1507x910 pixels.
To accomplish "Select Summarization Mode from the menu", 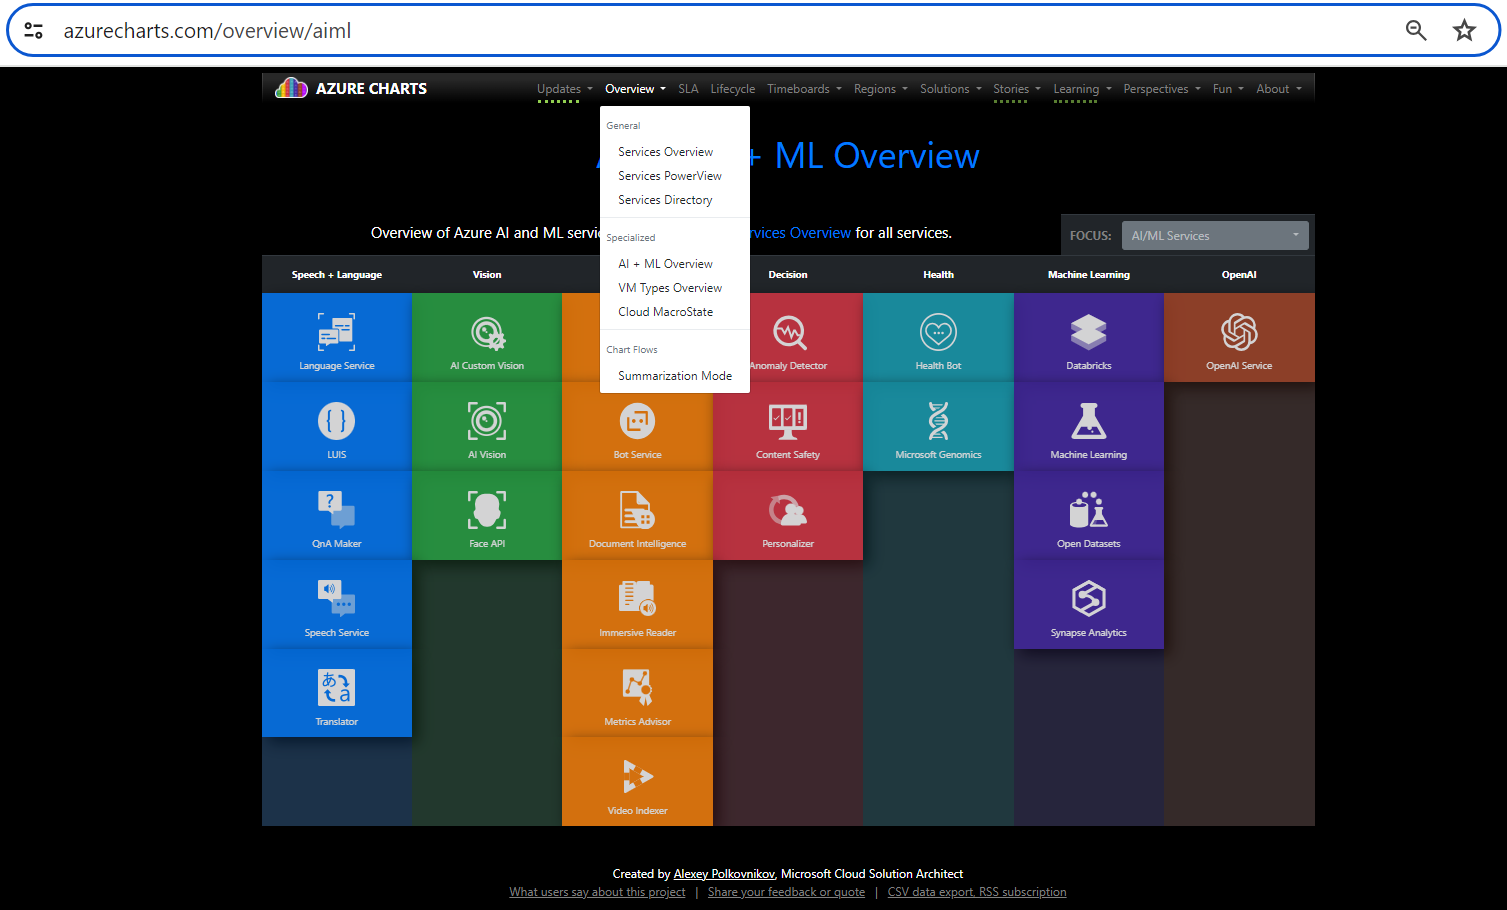I will pos(674,375).
